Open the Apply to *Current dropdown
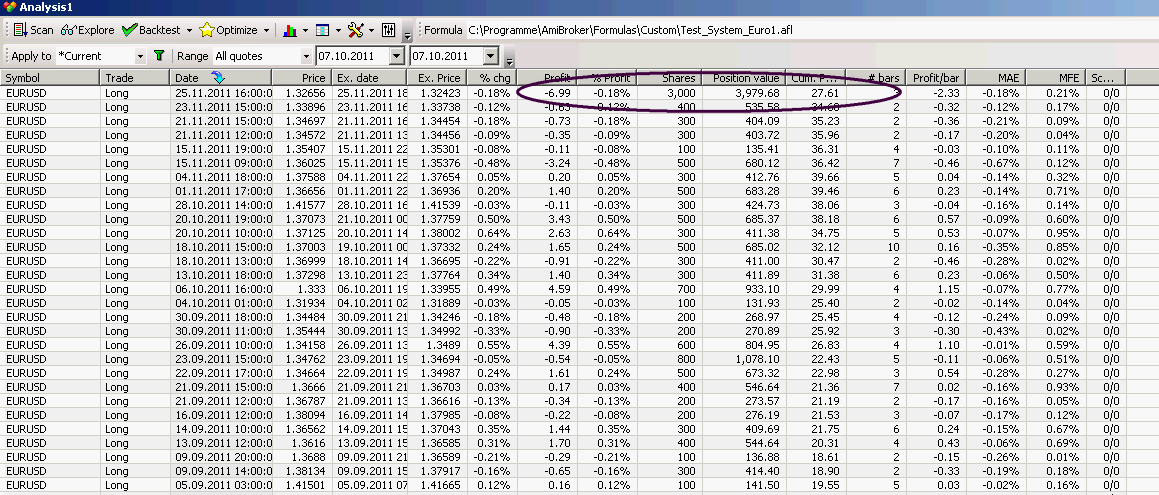Viewport: 1159px width, 495px height. (x=139, y=56)
